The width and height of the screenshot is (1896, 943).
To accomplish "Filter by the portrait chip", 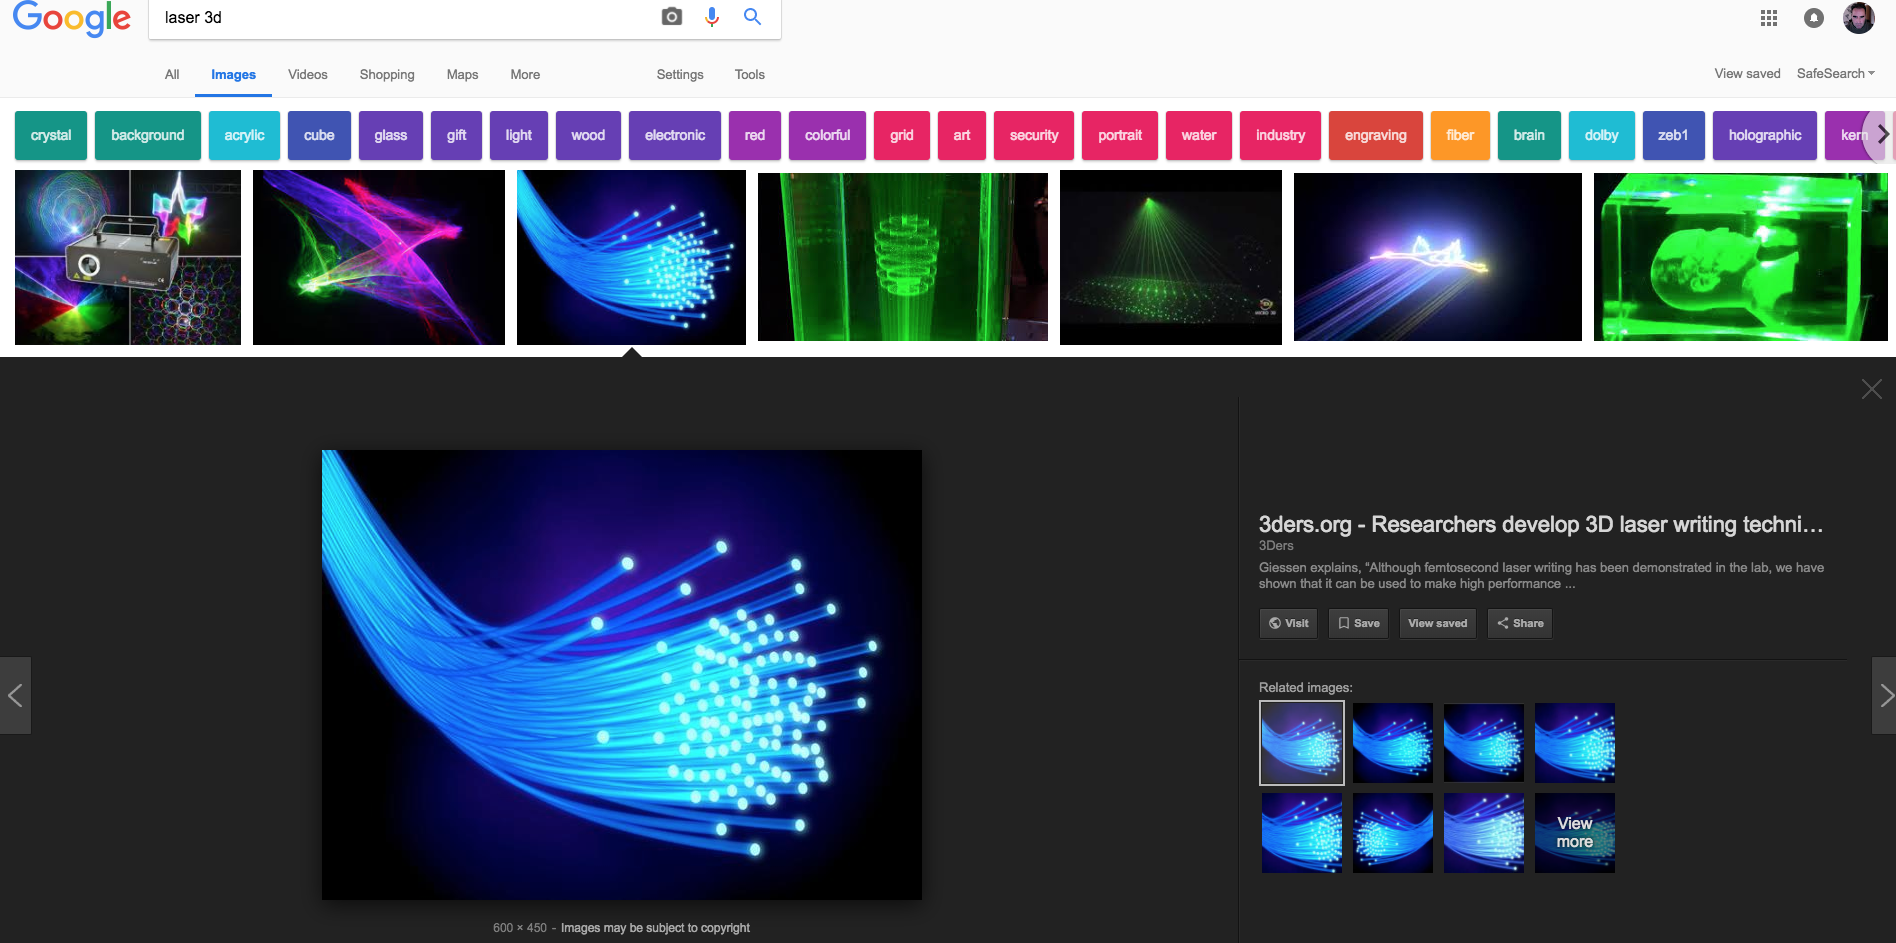I will point(1120,135).
